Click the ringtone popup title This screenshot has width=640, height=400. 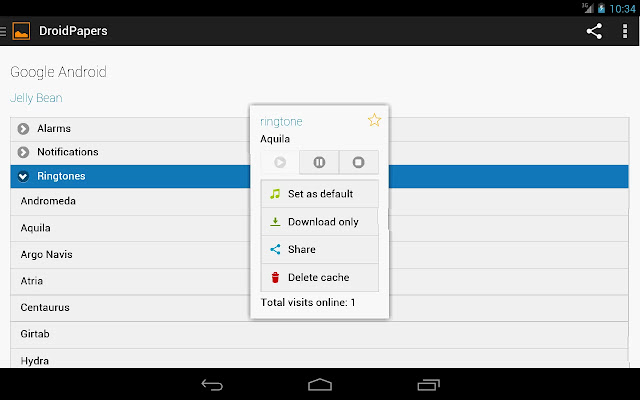tap(281, 122)
